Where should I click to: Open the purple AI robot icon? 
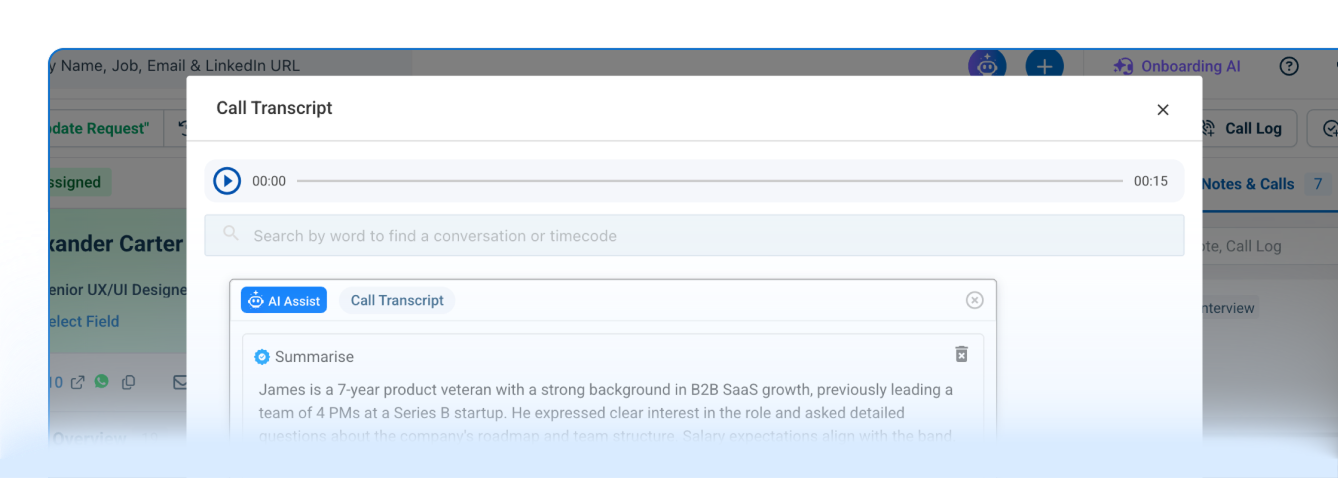click(987, 66)
